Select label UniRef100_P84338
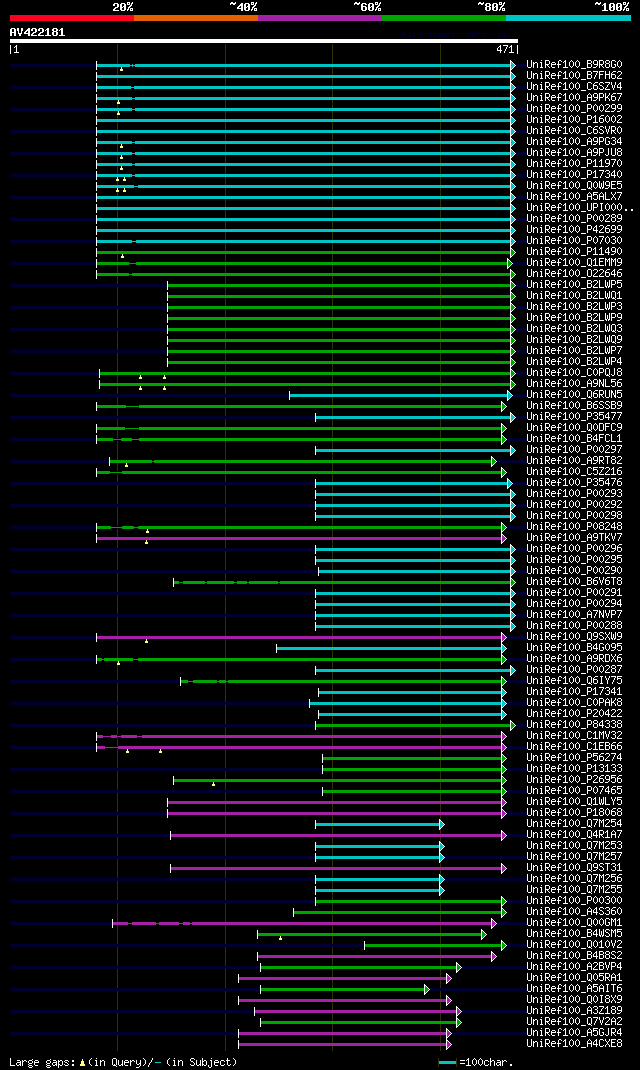 pos(574,725)
